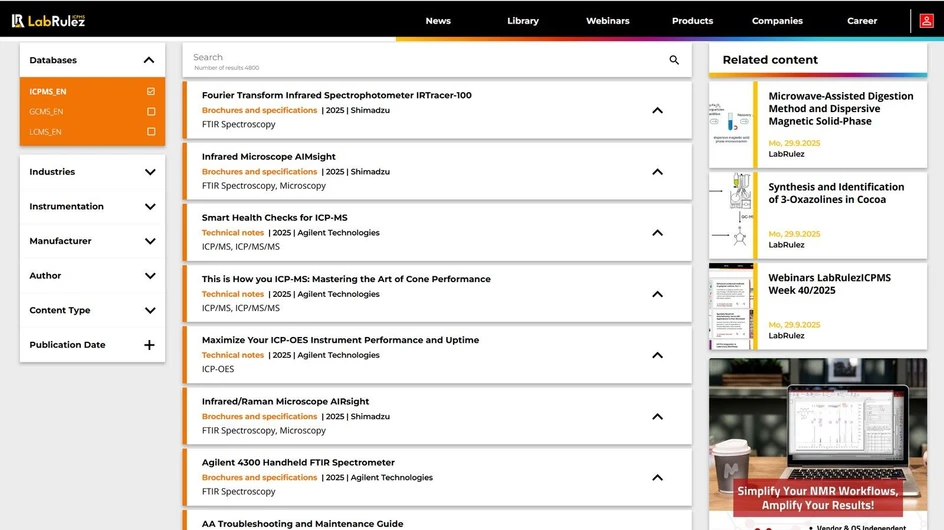Enable the GCMS_EN database checkbox
Image resolution: width=944 pixels, height=530 pixels.
[x=151, y=112]
